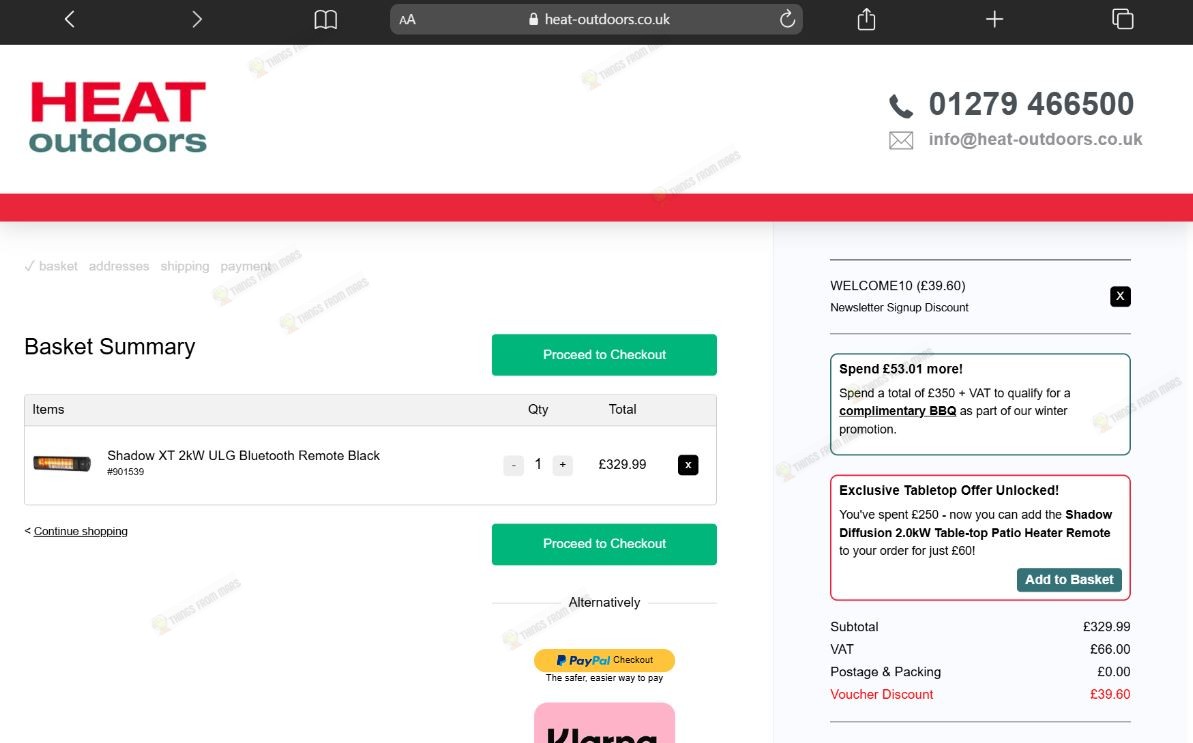
Task: Go to the shipping checkout step
Action: (184, 266)
